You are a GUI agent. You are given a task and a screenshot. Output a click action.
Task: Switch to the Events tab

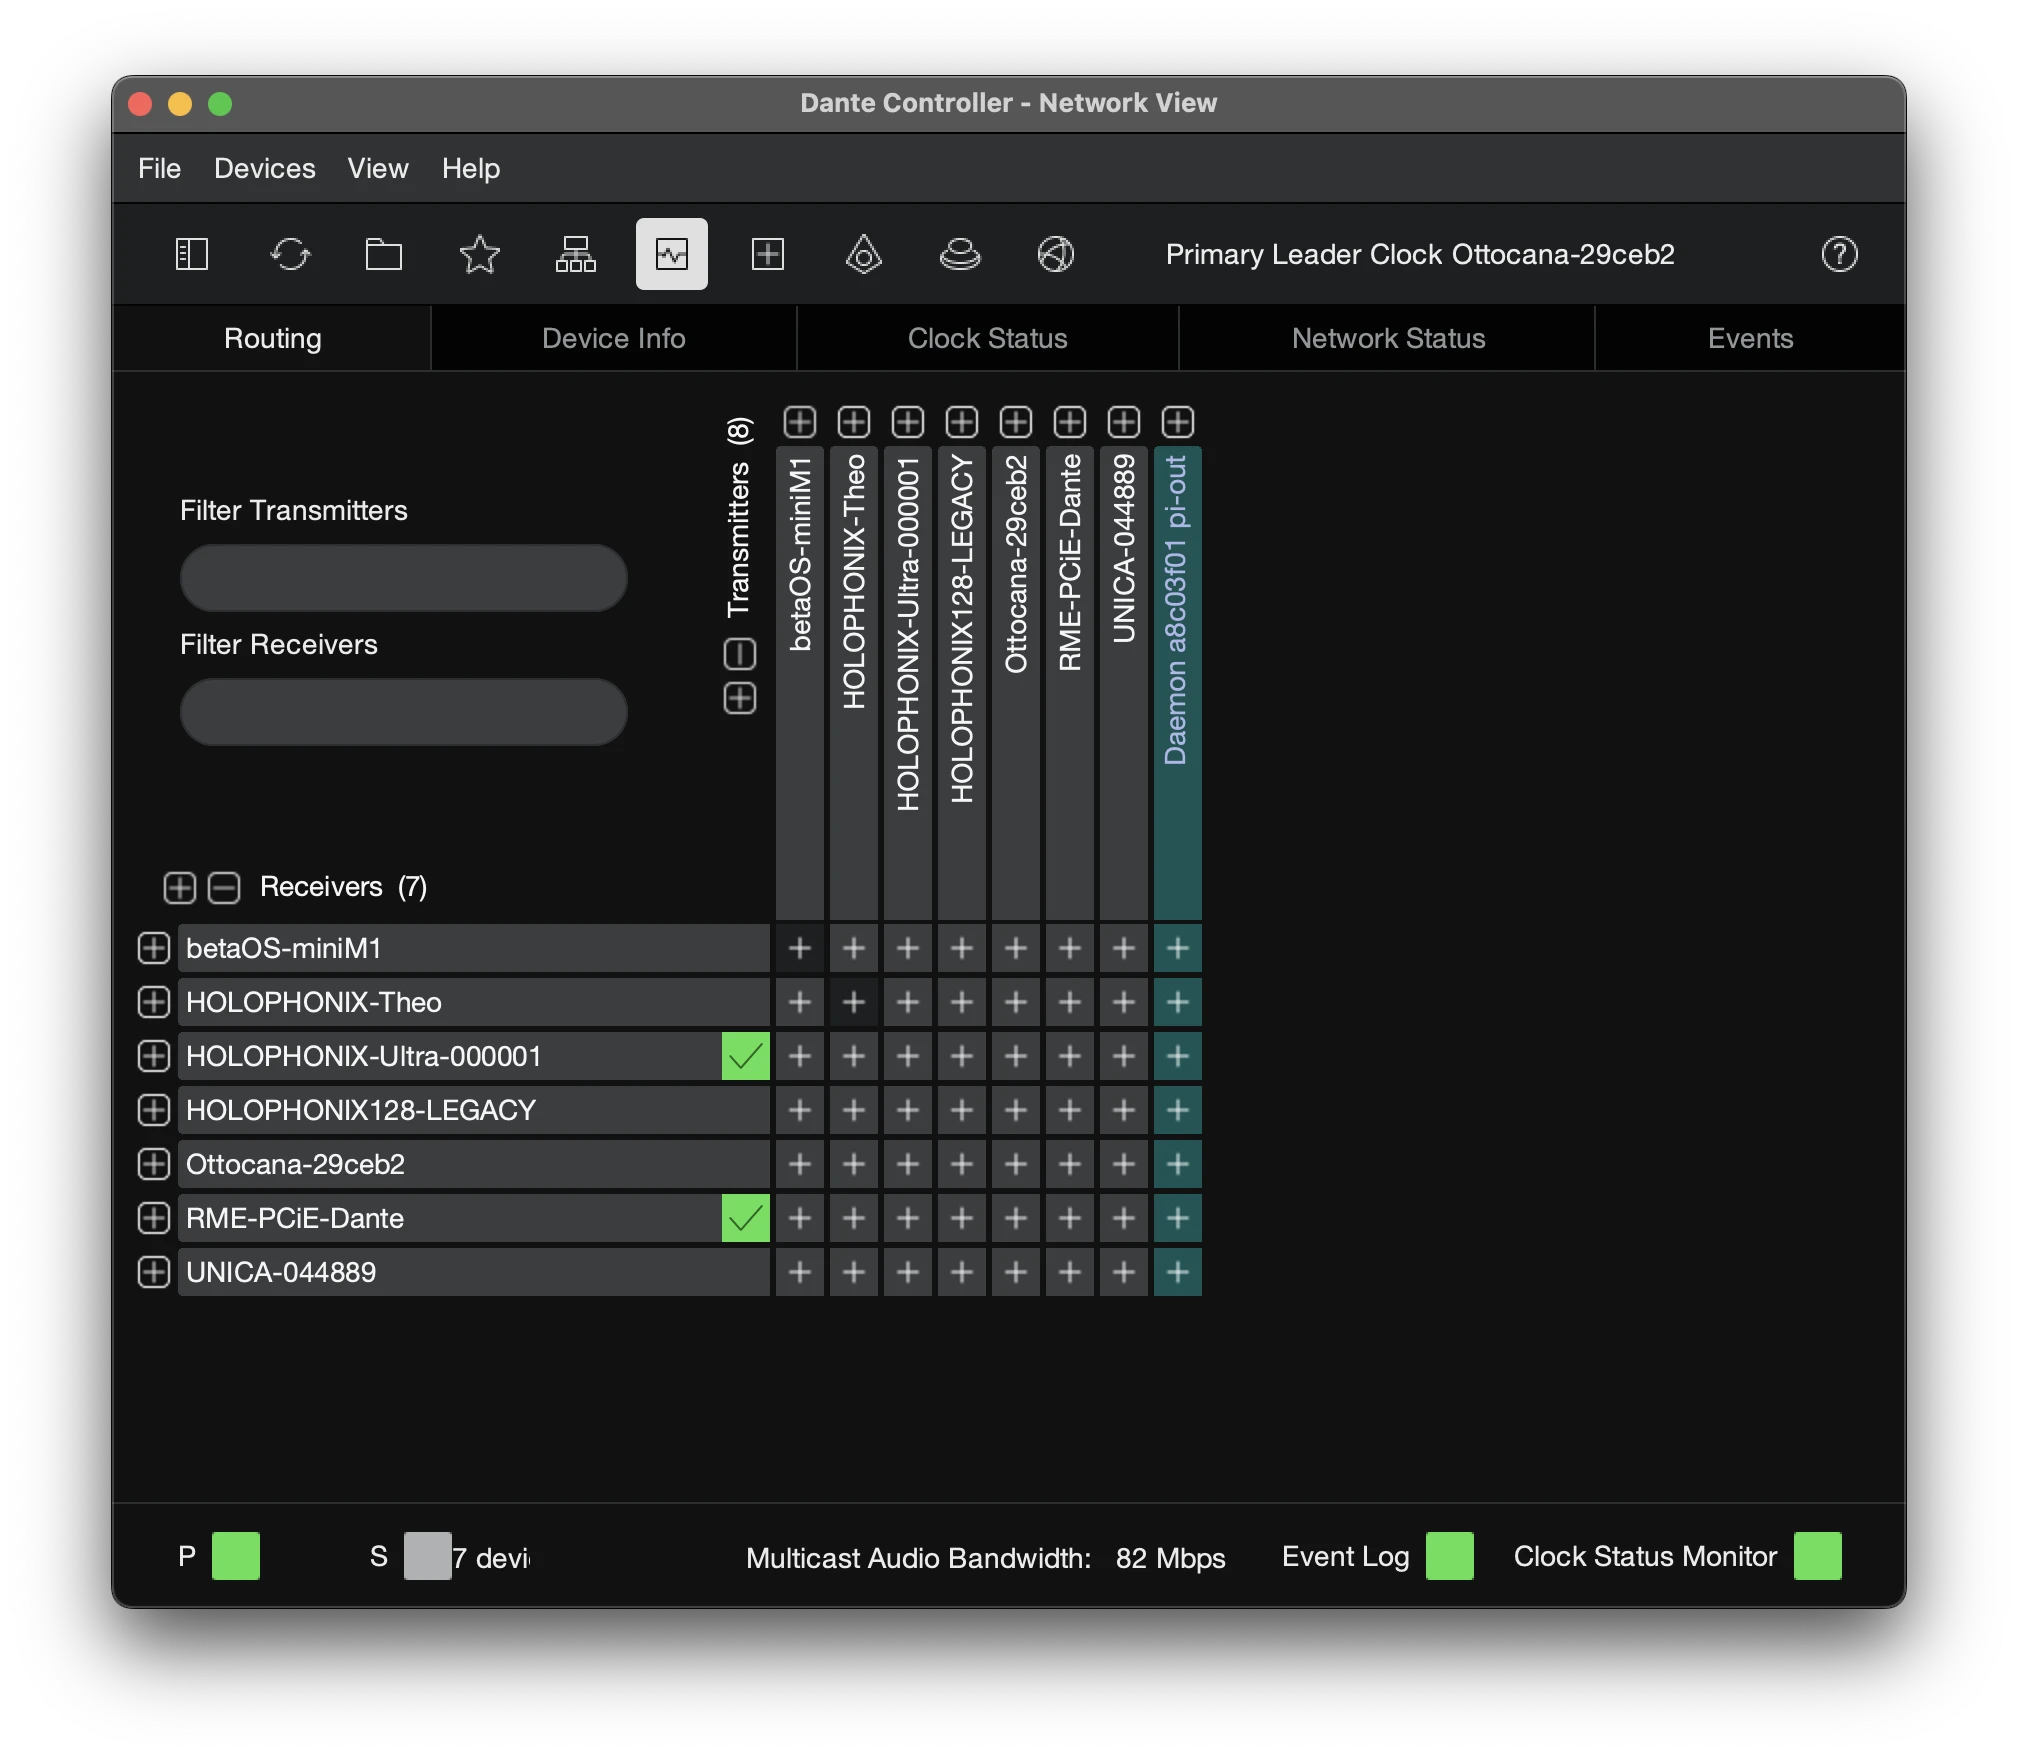[1750, 338]
